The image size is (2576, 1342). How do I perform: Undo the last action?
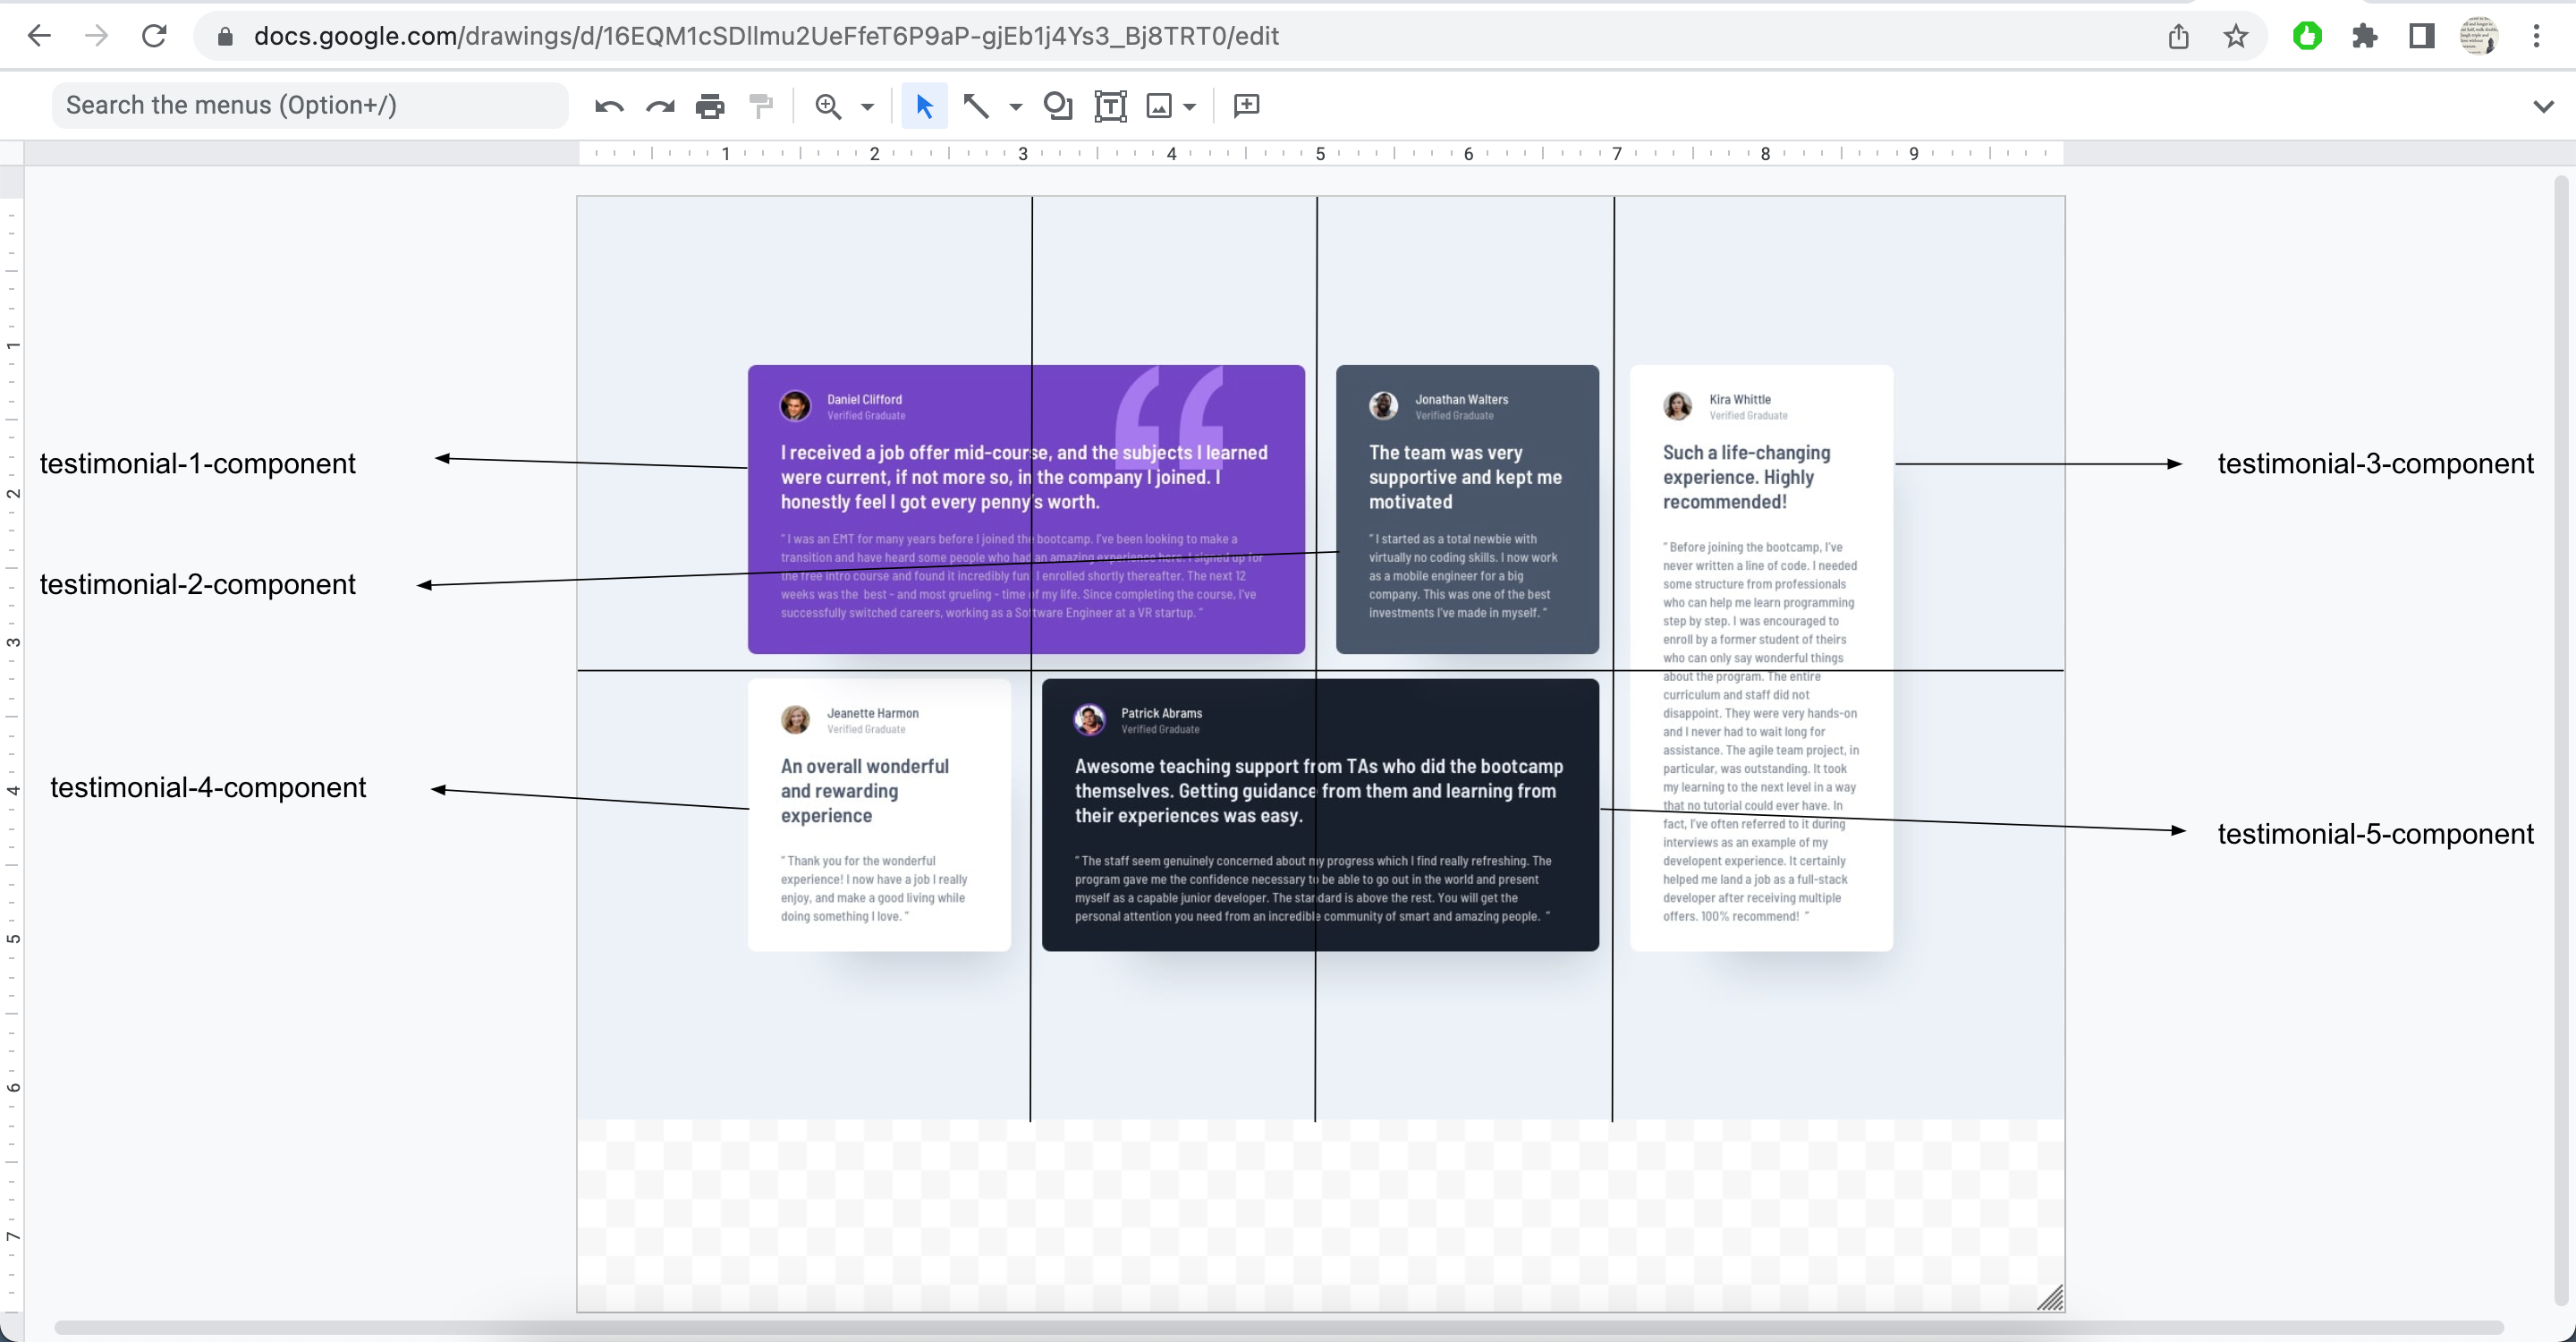click(609, 106)
